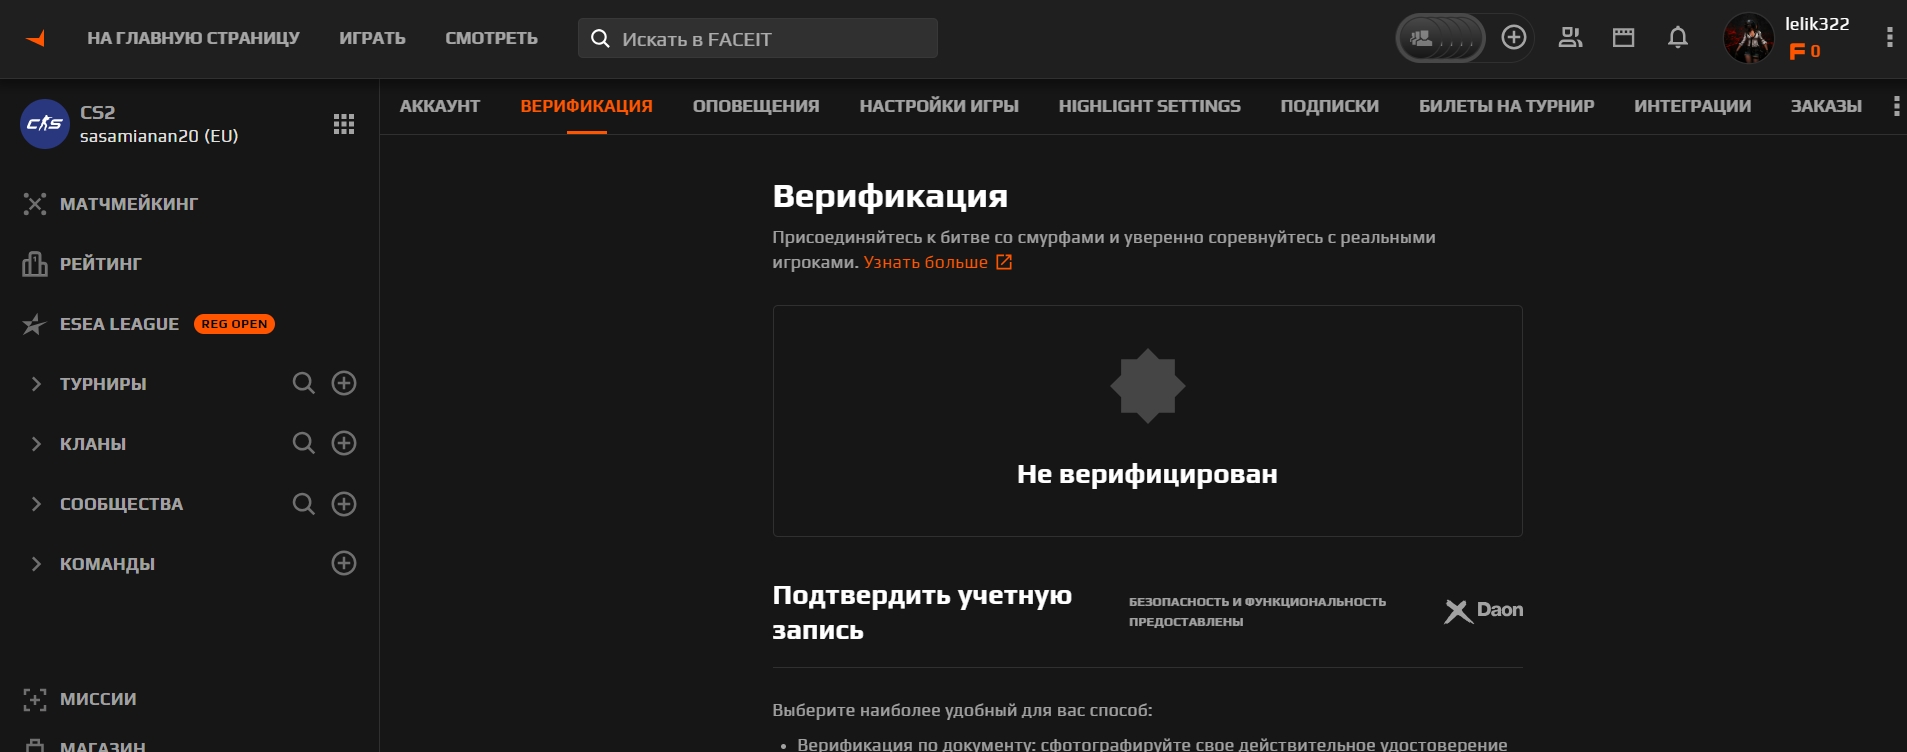Screen dimensions: 1907x752
Task: Click the Искать в FACEIT search field
Action: [x=758, y=38]
